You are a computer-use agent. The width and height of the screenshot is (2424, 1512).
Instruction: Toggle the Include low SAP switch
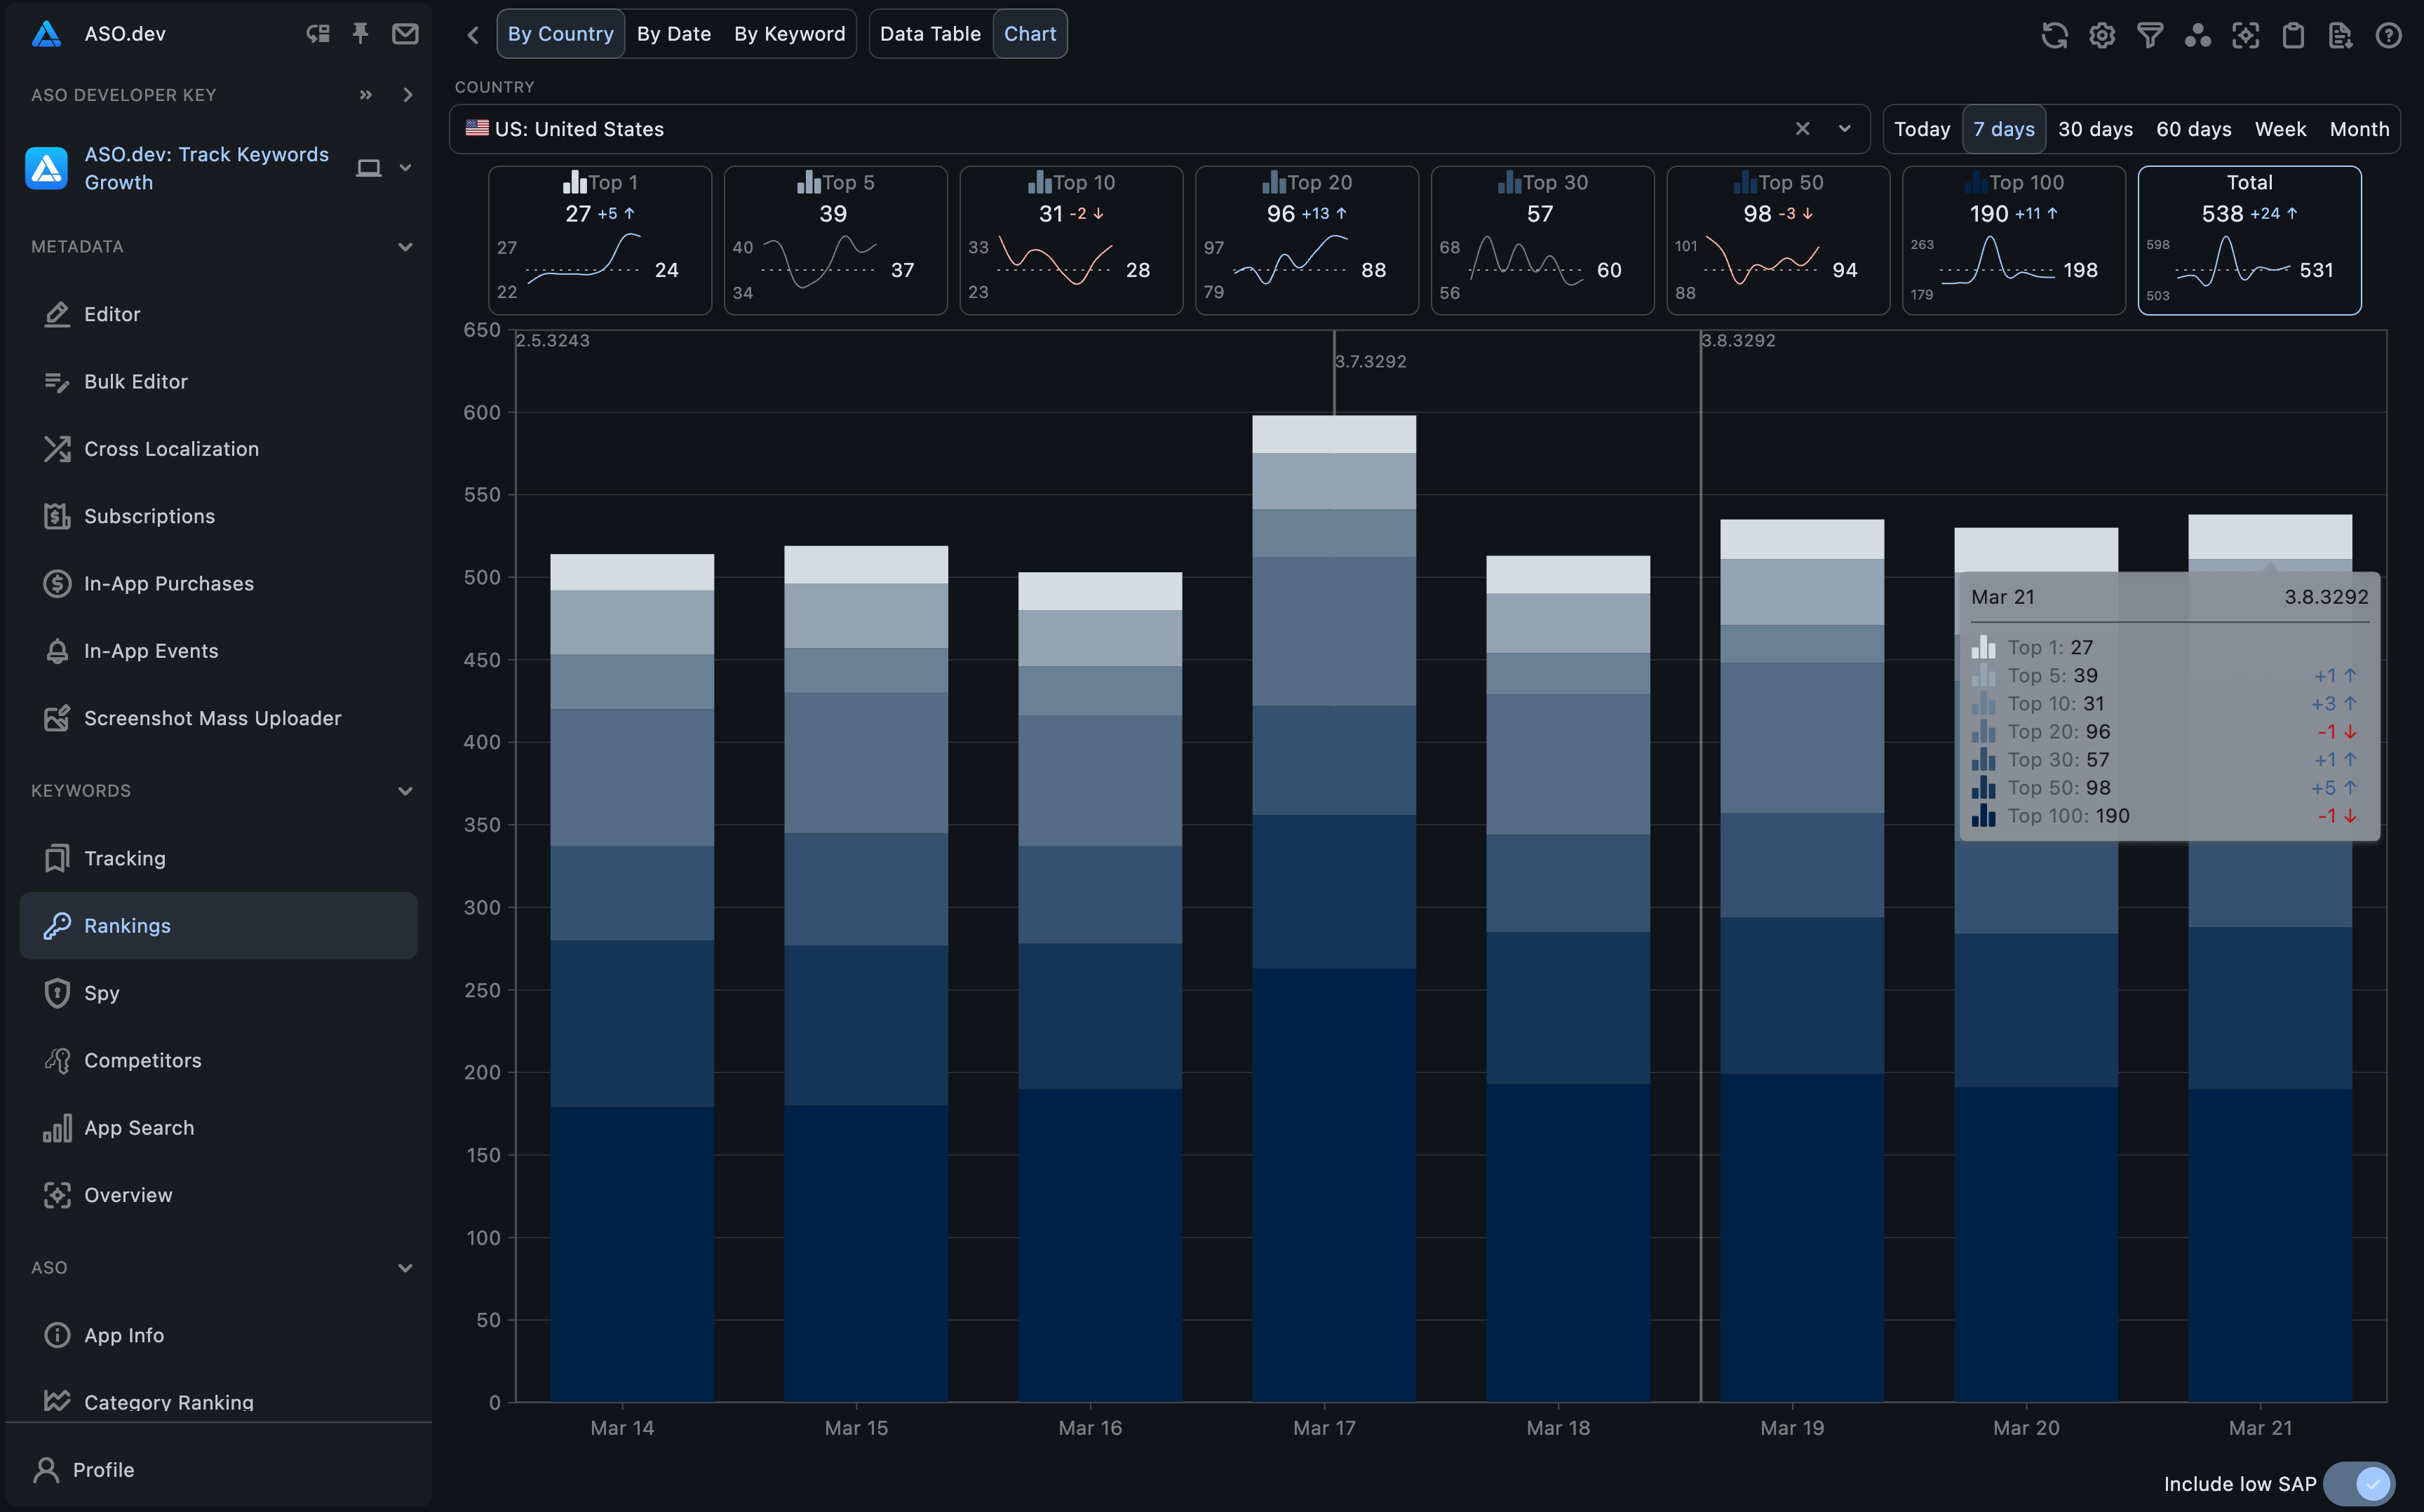(x=2373, y=1480)
